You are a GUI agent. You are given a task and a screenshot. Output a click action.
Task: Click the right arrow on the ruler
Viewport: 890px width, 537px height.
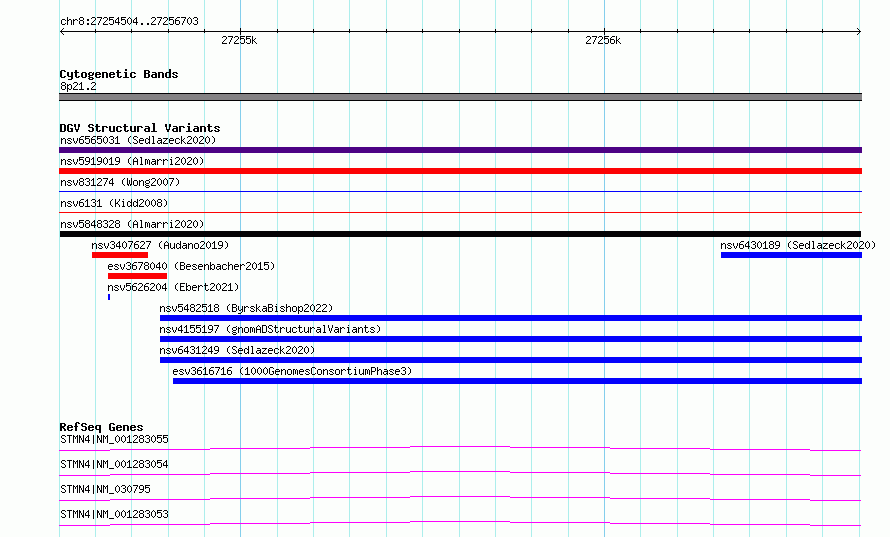[x=859, y=31]
